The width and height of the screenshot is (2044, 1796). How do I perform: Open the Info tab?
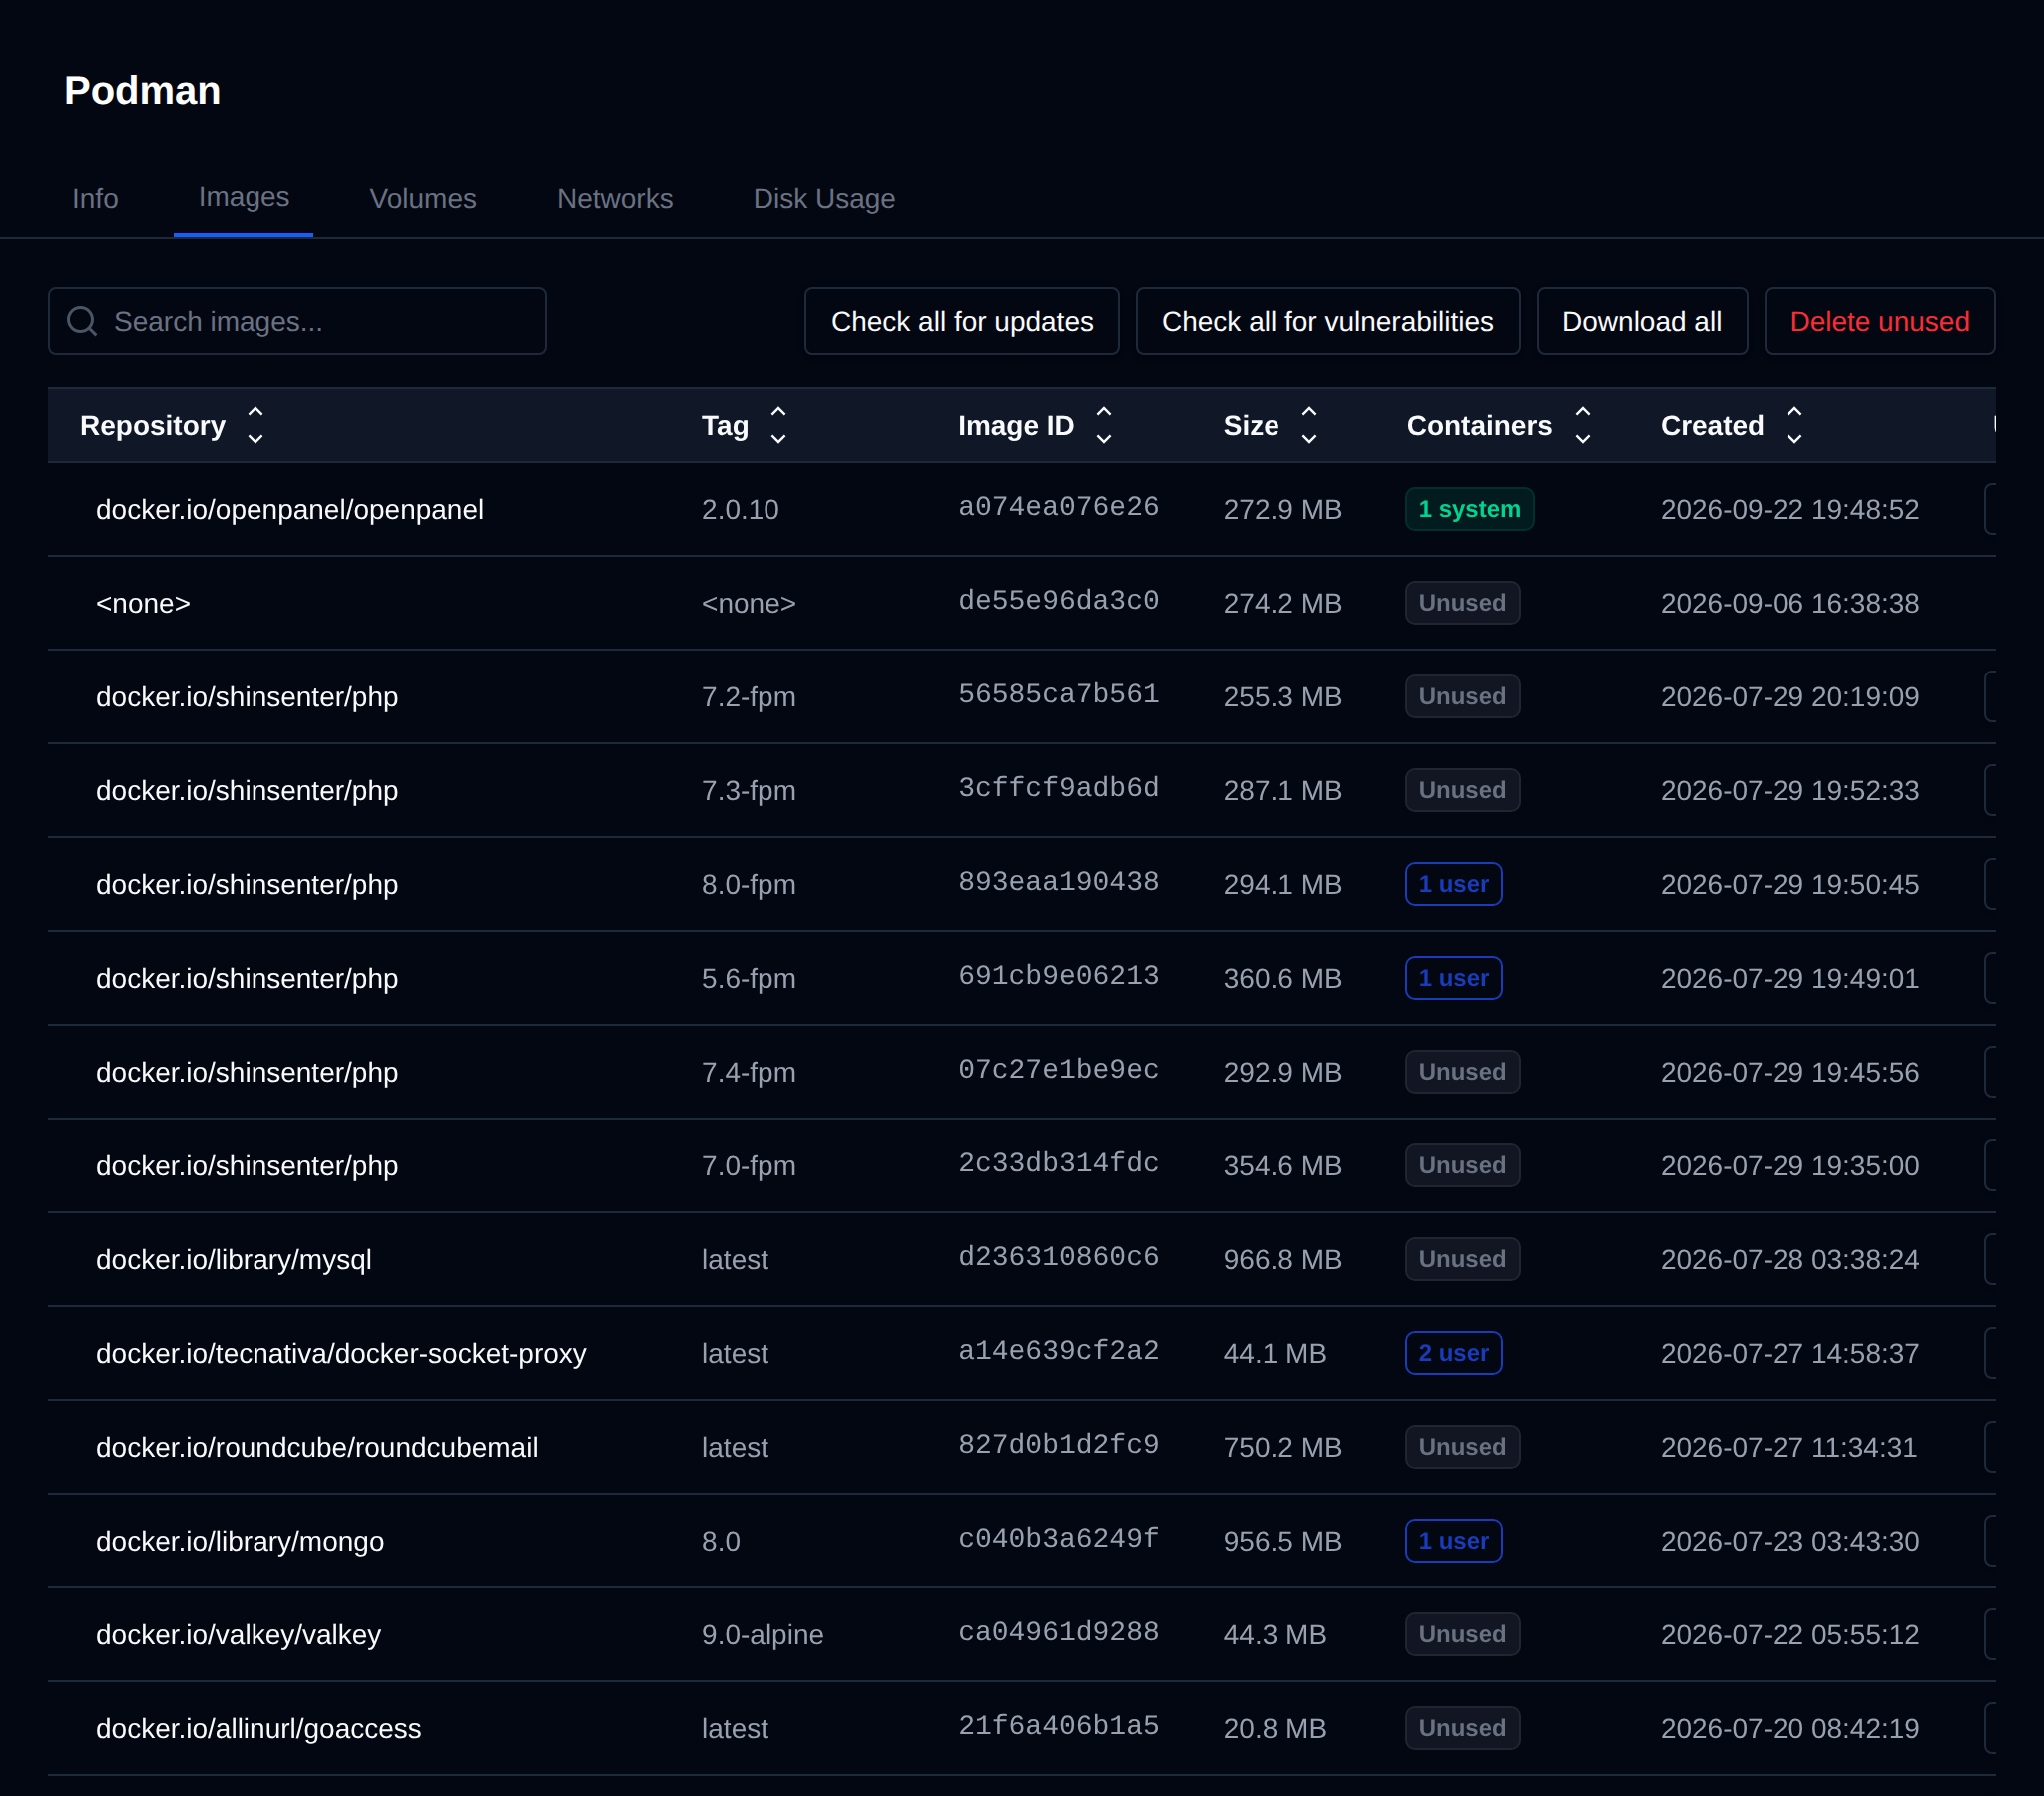(95, 198)
